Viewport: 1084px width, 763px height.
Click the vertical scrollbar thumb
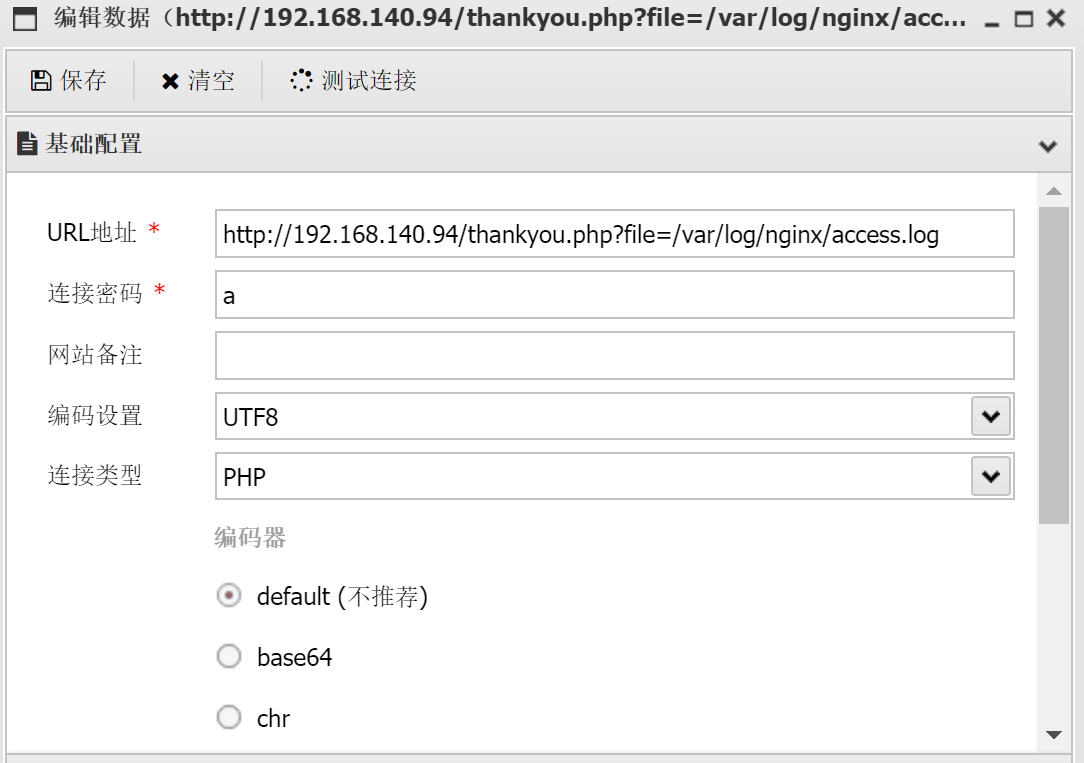pyautogui.click(x=1053, y=365)
